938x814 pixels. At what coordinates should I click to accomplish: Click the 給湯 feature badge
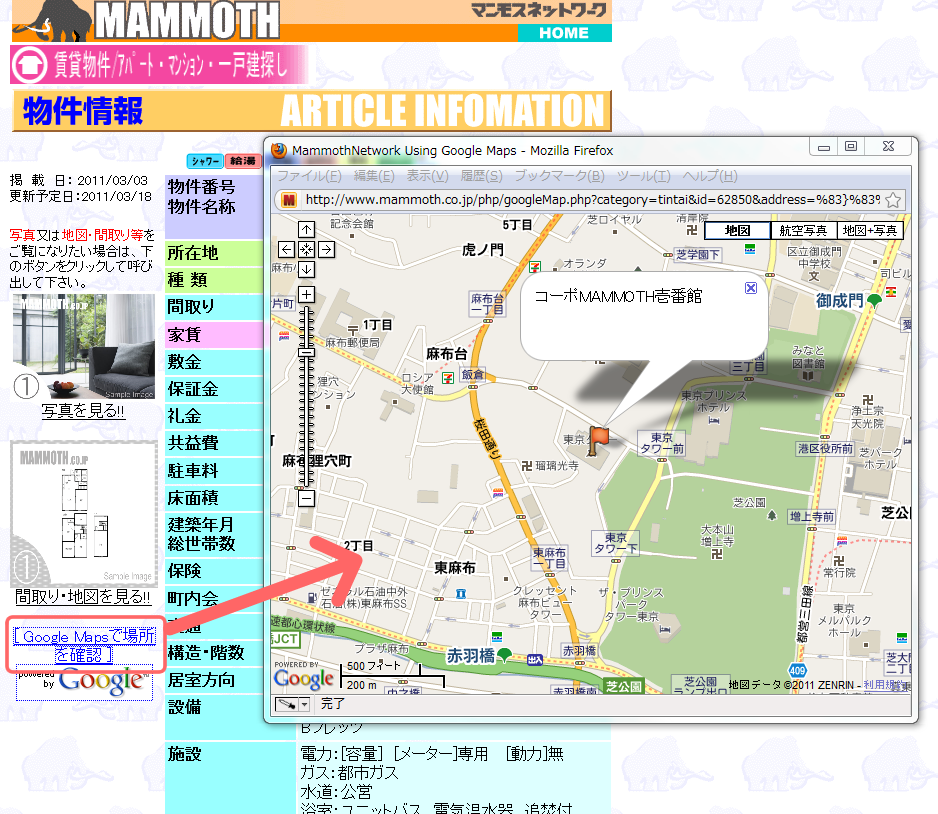tap(243, 161)
